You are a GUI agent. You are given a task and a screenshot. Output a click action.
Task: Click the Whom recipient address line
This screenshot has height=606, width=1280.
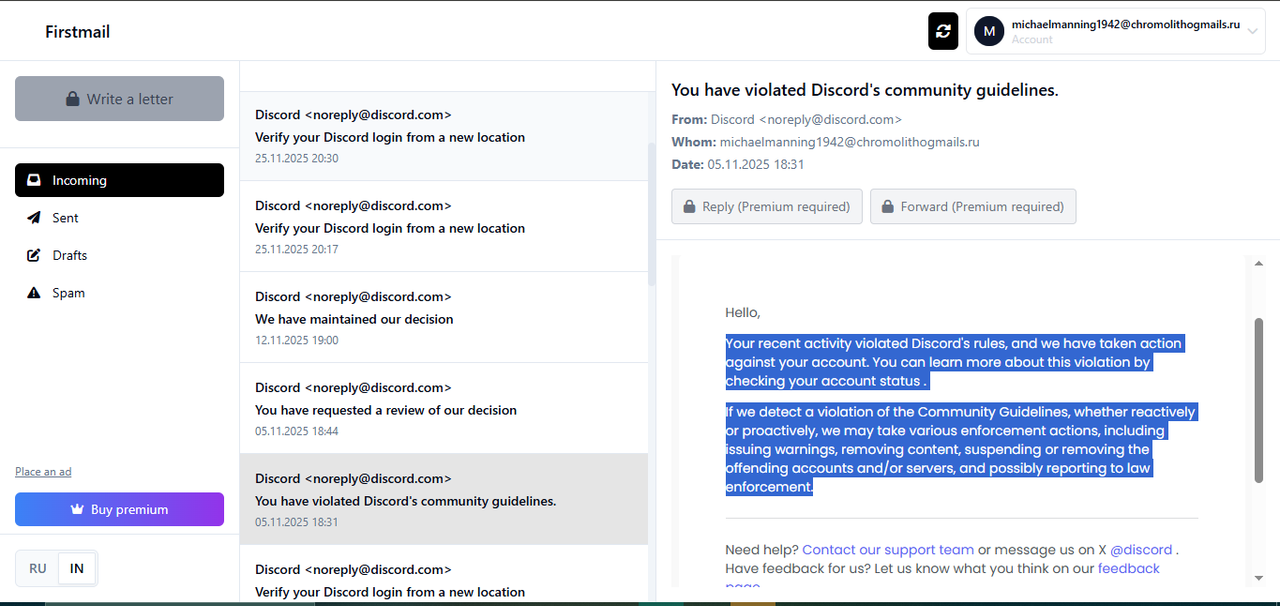(x=825, y=142)
